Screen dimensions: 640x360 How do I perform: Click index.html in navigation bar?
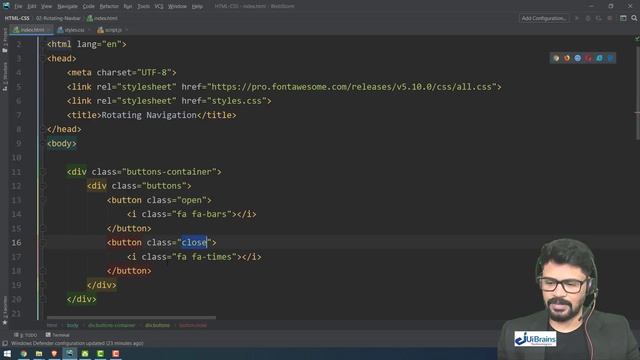(102, 18)
